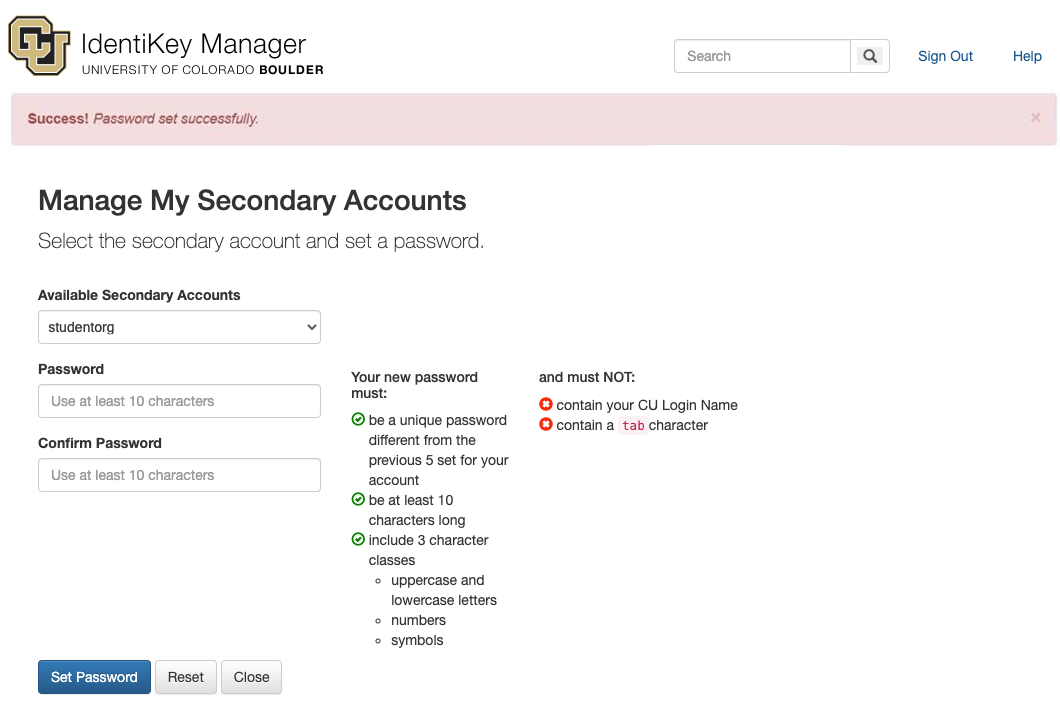
Task: Click the Sign Out link
Action: coord(945,57)
